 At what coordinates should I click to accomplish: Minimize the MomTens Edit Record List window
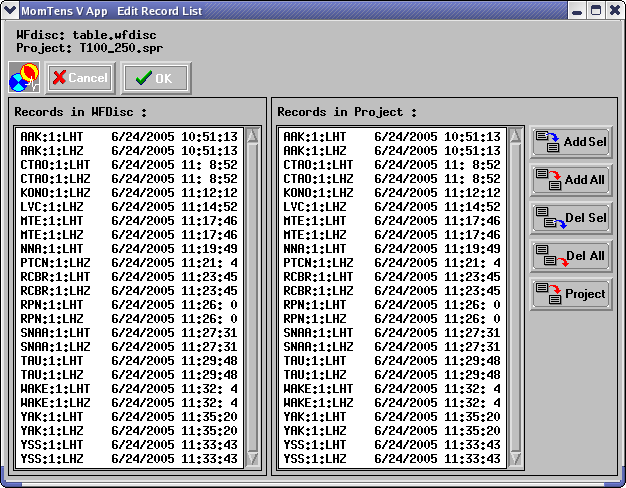pos(577,10)
